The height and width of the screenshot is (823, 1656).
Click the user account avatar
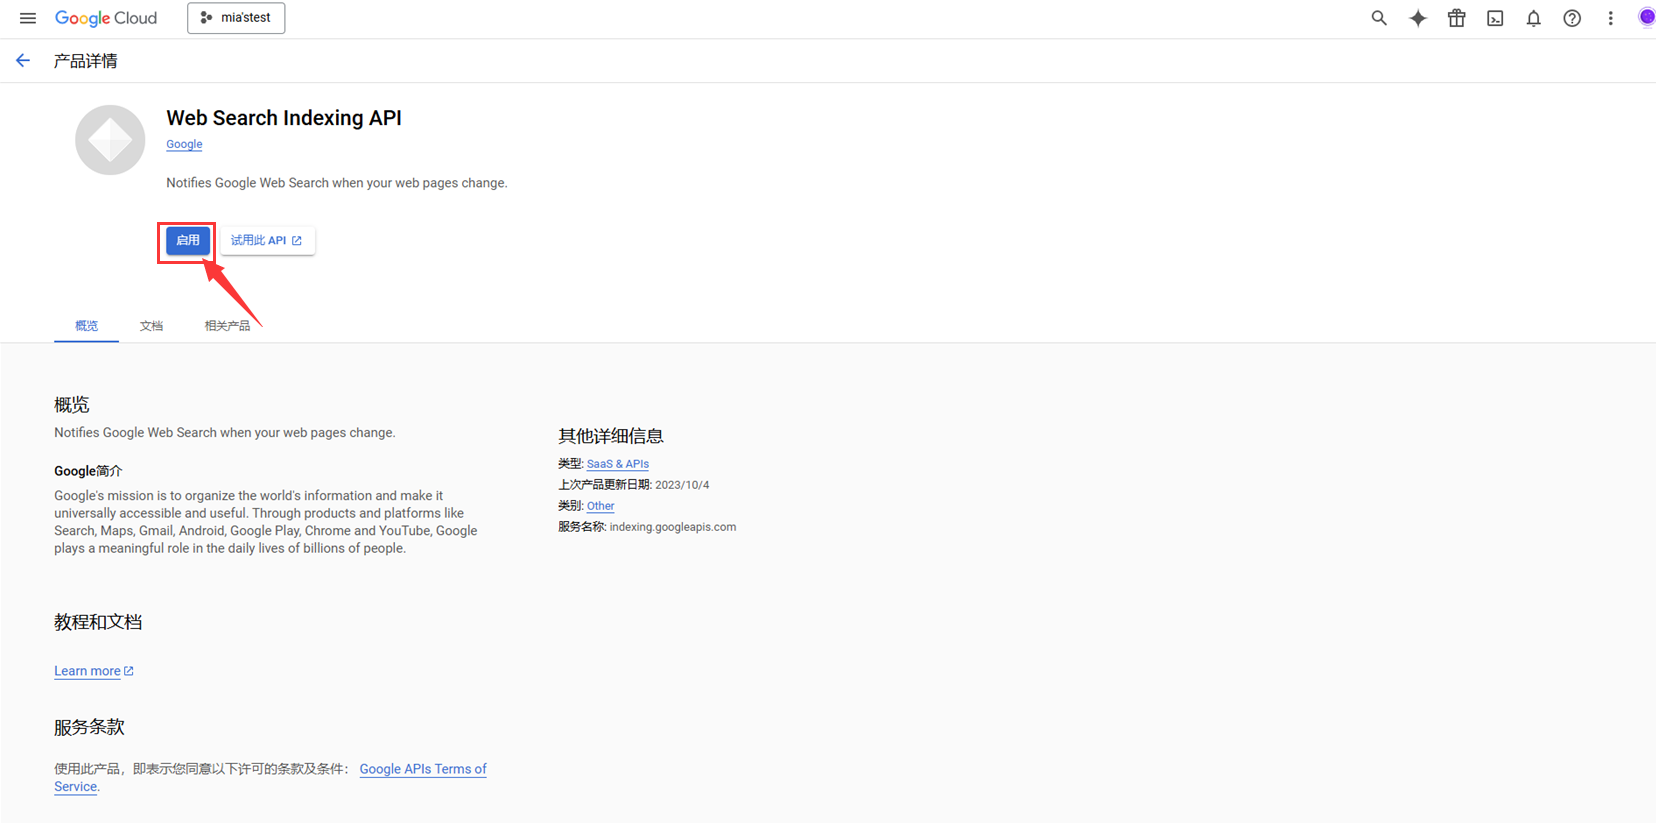tap(1646, 18)
